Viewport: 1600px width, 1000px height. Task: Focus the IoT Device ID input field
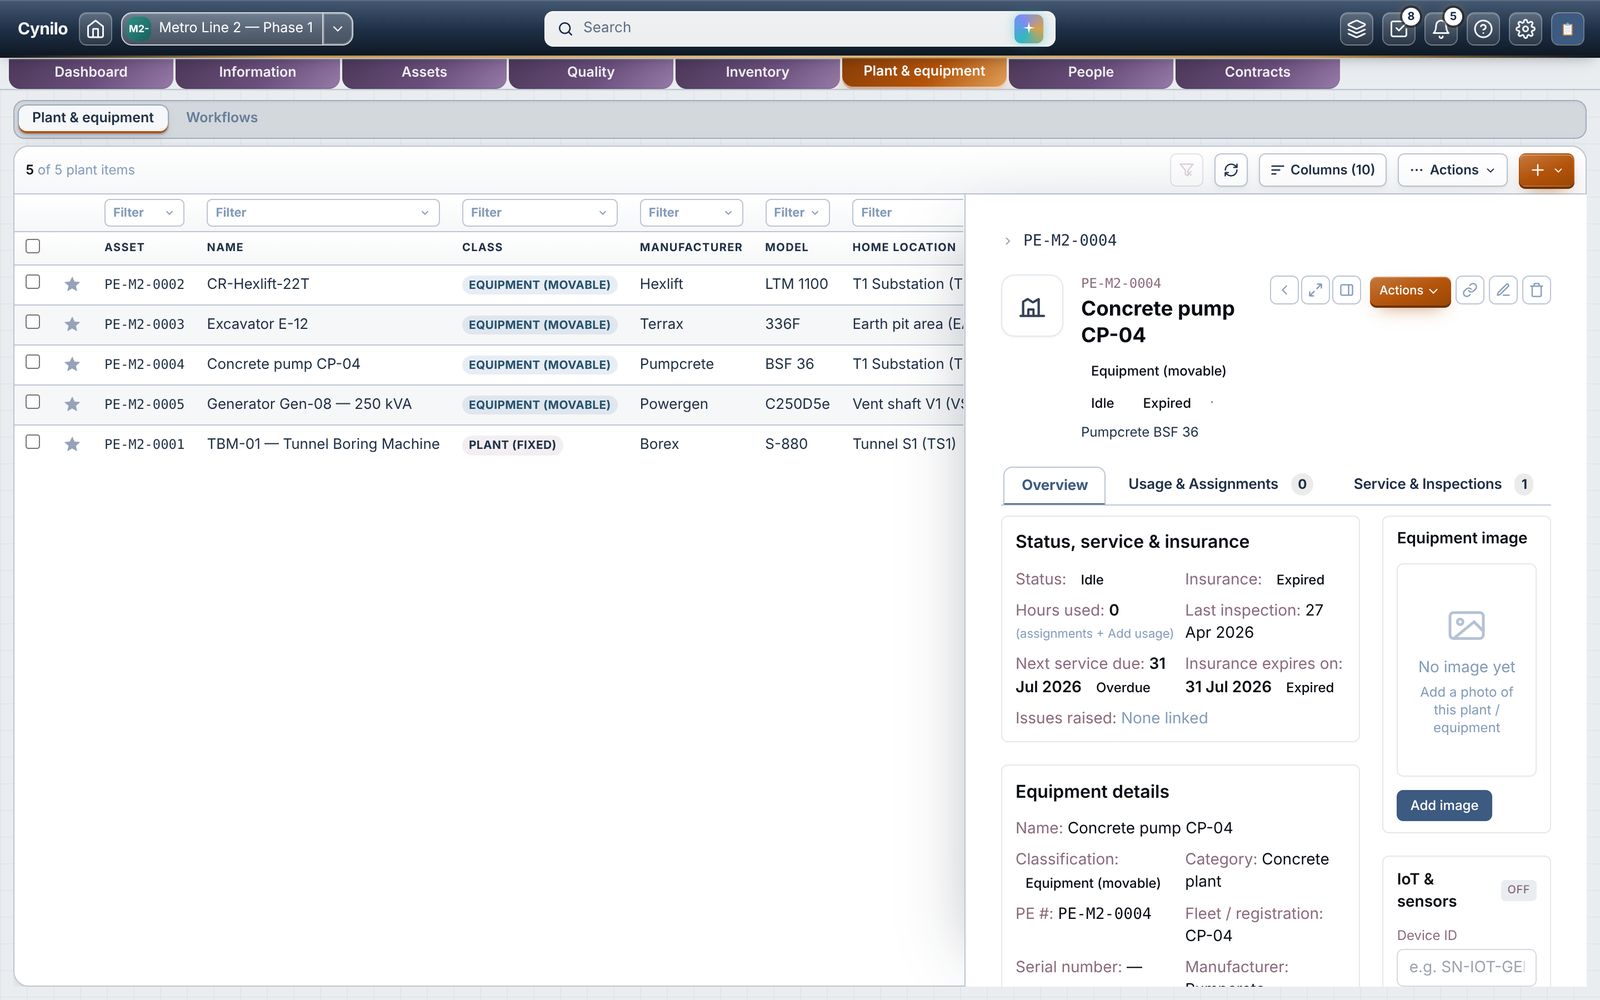(x=1466, y=967)
